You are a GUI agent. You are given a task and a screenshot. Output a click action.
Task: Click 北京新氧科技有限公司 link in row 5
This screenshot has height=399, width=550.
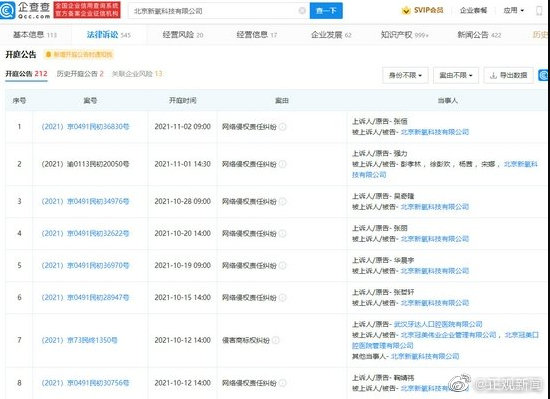coord(435,271)
